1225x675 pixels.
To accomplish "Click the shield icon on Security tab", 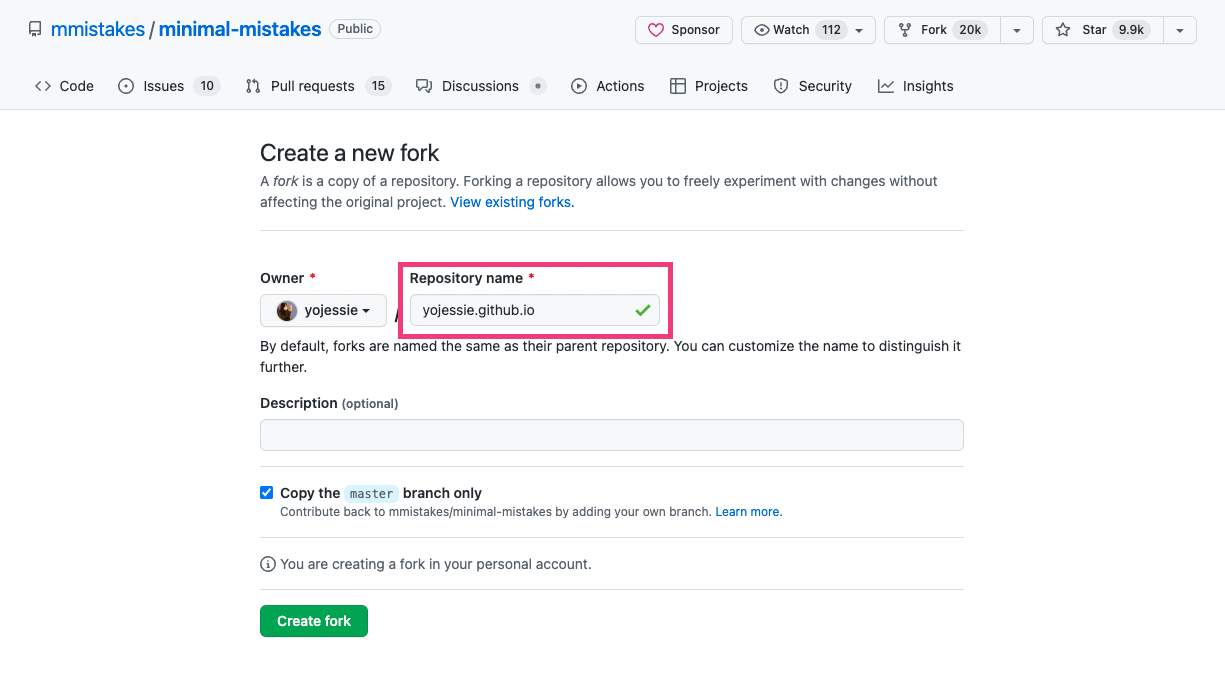I will tap(781, 86).
